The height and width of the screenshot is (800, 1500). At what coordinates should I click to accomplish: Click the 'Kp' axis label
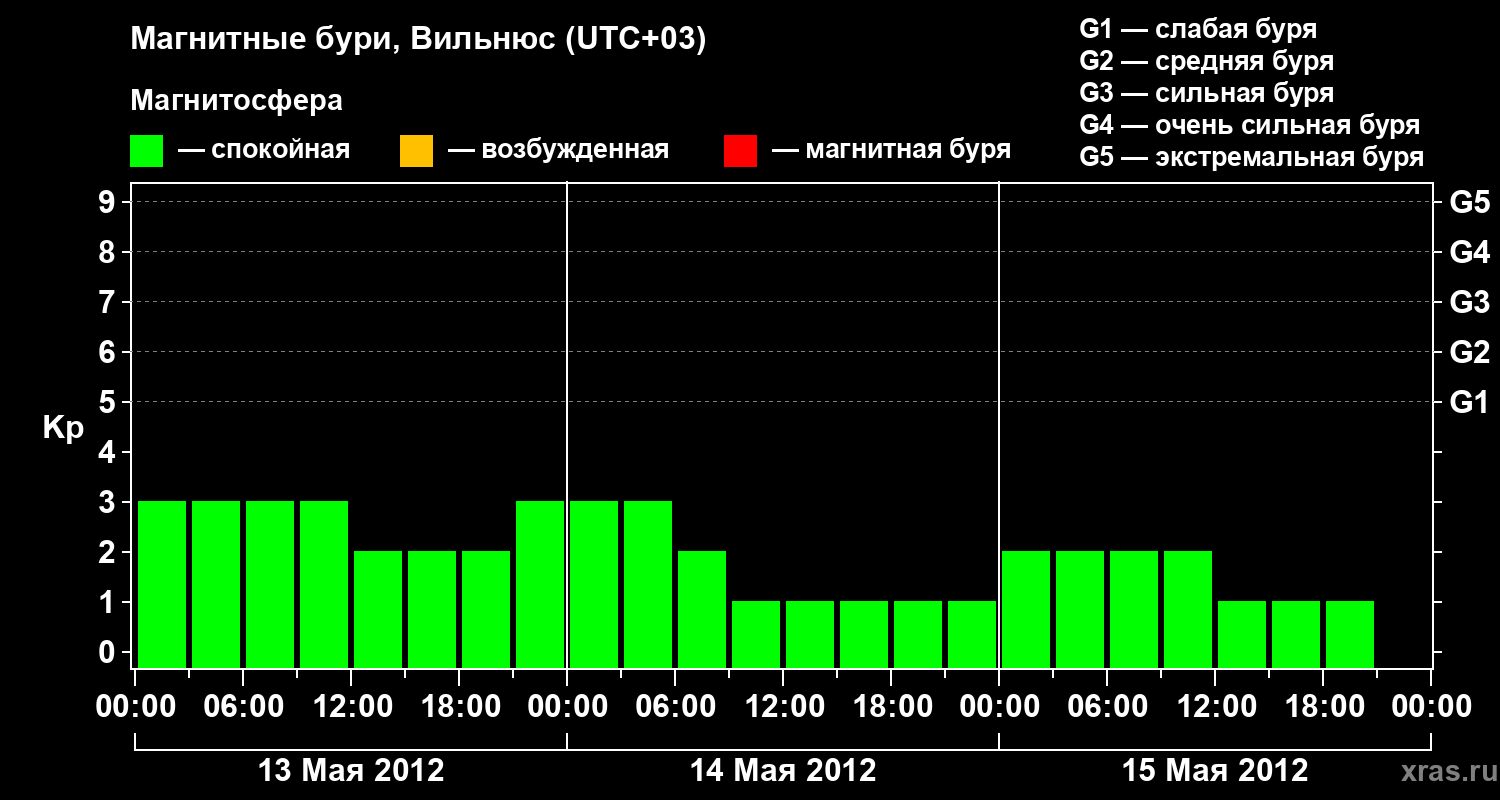point(63,428)
